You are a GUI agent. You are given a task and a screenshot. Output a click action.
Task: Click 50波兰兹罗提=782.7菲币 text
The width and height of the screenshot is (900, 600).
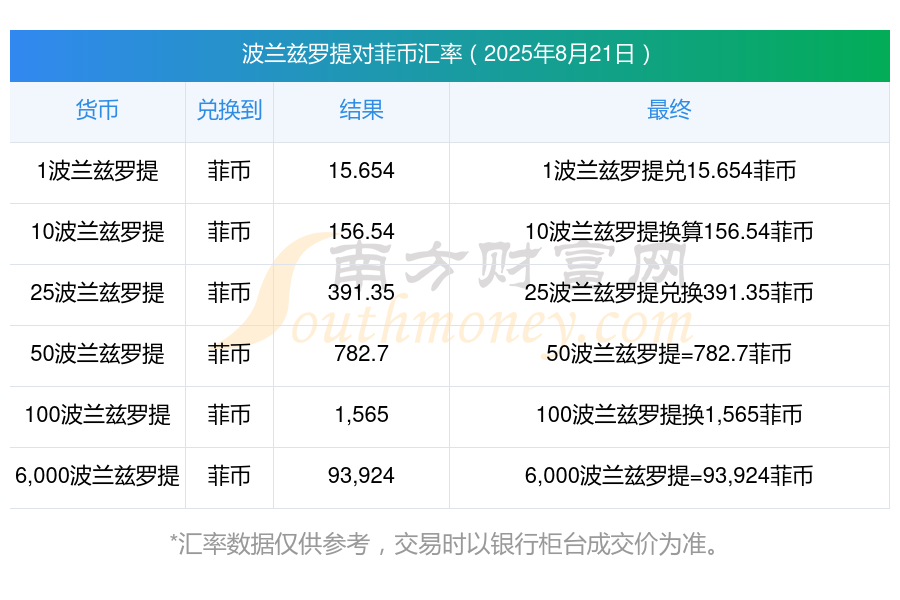click(x=669, y=354)
